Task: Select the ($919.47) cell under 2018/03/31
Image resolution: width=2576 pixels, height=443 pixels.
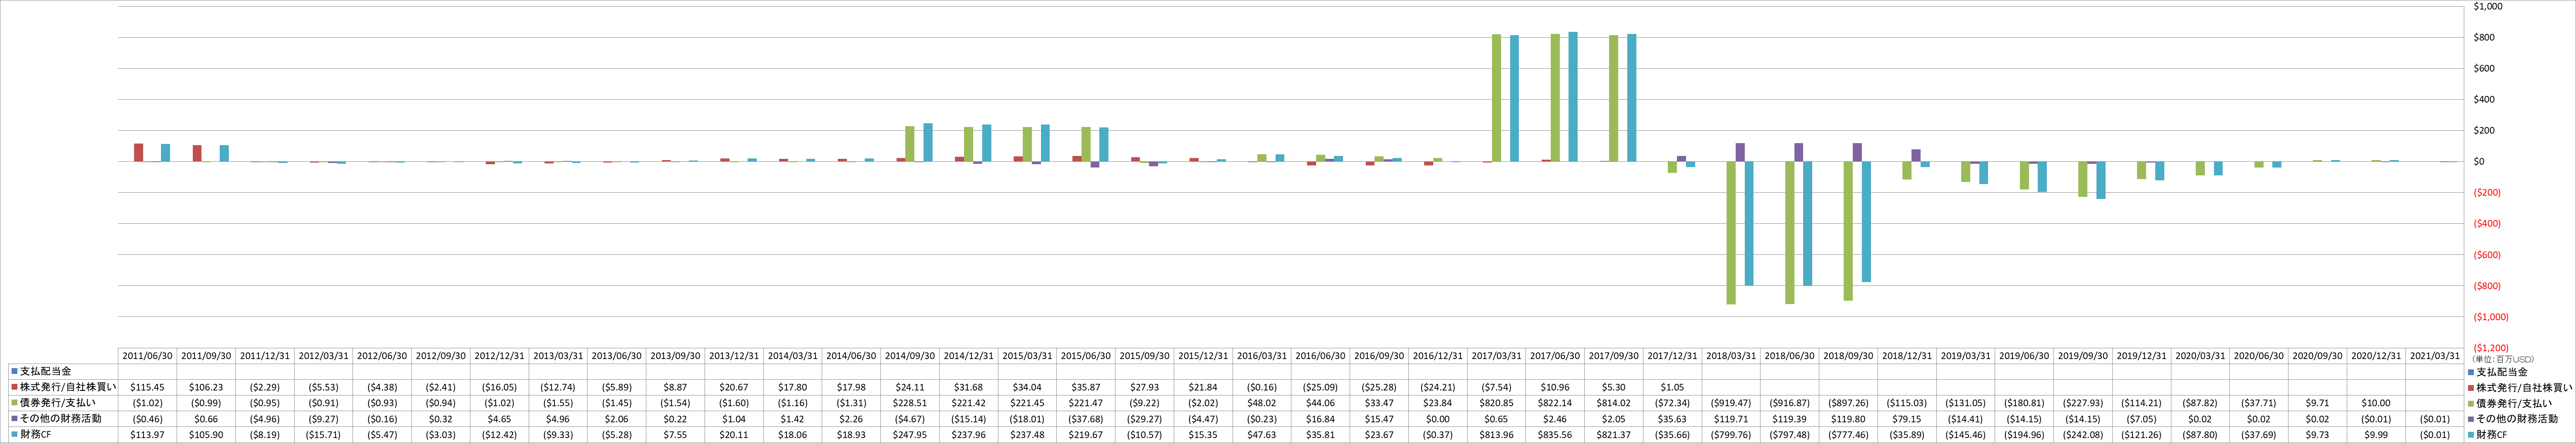Action: (x=1731, y=403)
